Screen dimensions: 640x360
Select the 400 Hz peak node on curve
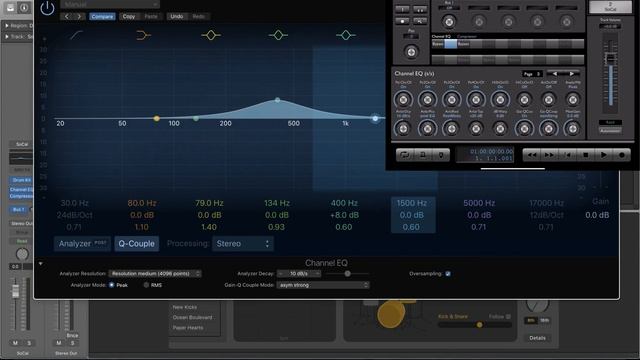pos(278,100)
